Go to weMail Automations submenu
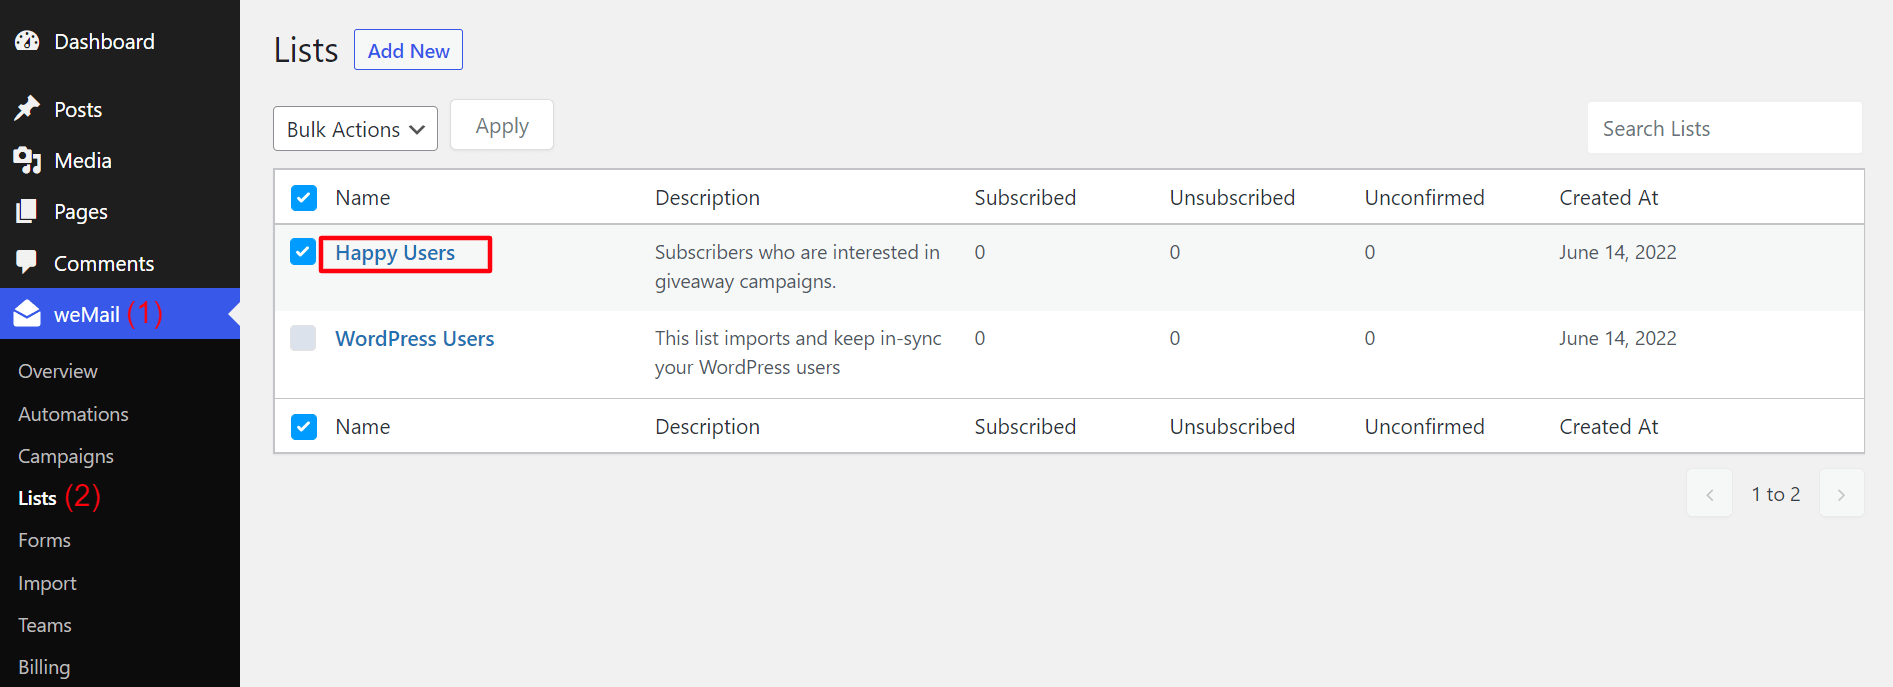 pos(73,414)
